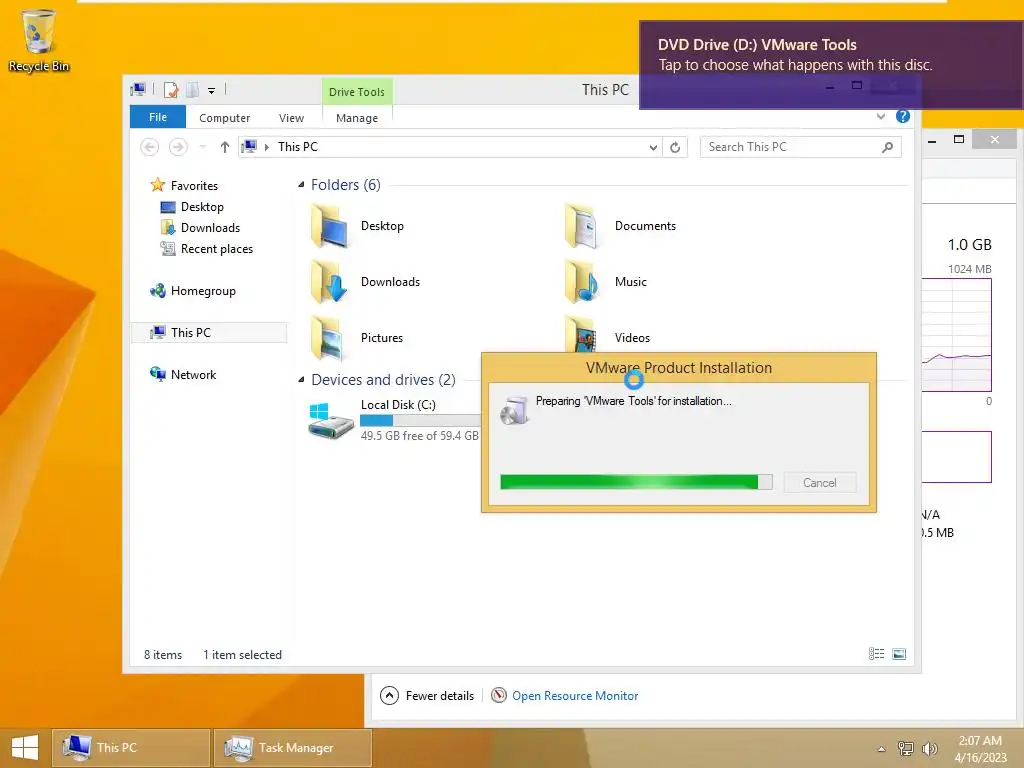The height and width of the screenshot is (768, 1024).
Task: Go up one level arrow
Action: [225, 147]
